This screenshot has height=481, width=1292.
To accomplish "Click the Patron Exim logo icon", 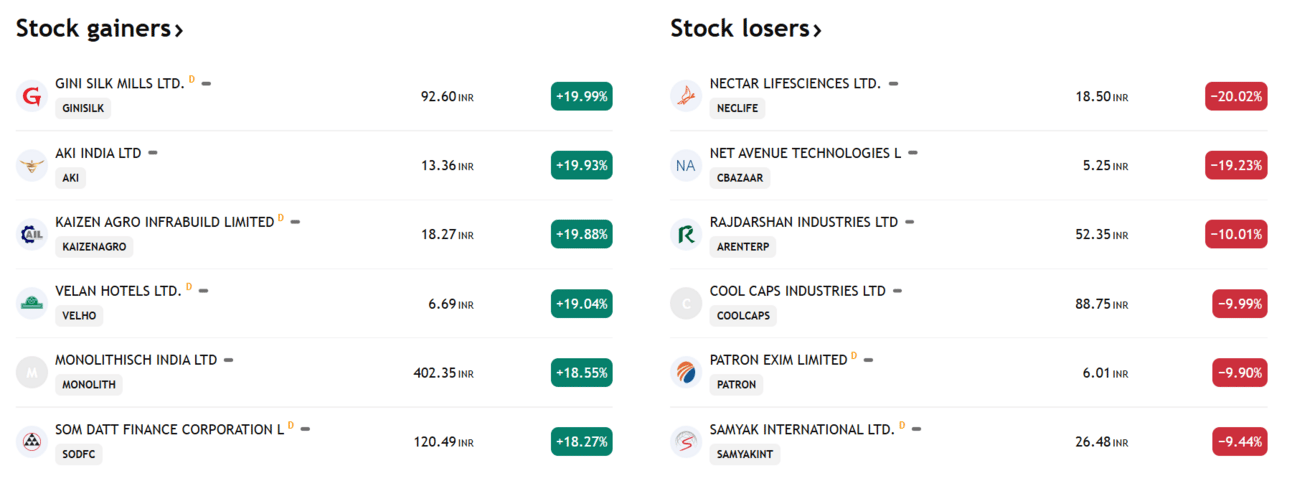I will 686,372.
